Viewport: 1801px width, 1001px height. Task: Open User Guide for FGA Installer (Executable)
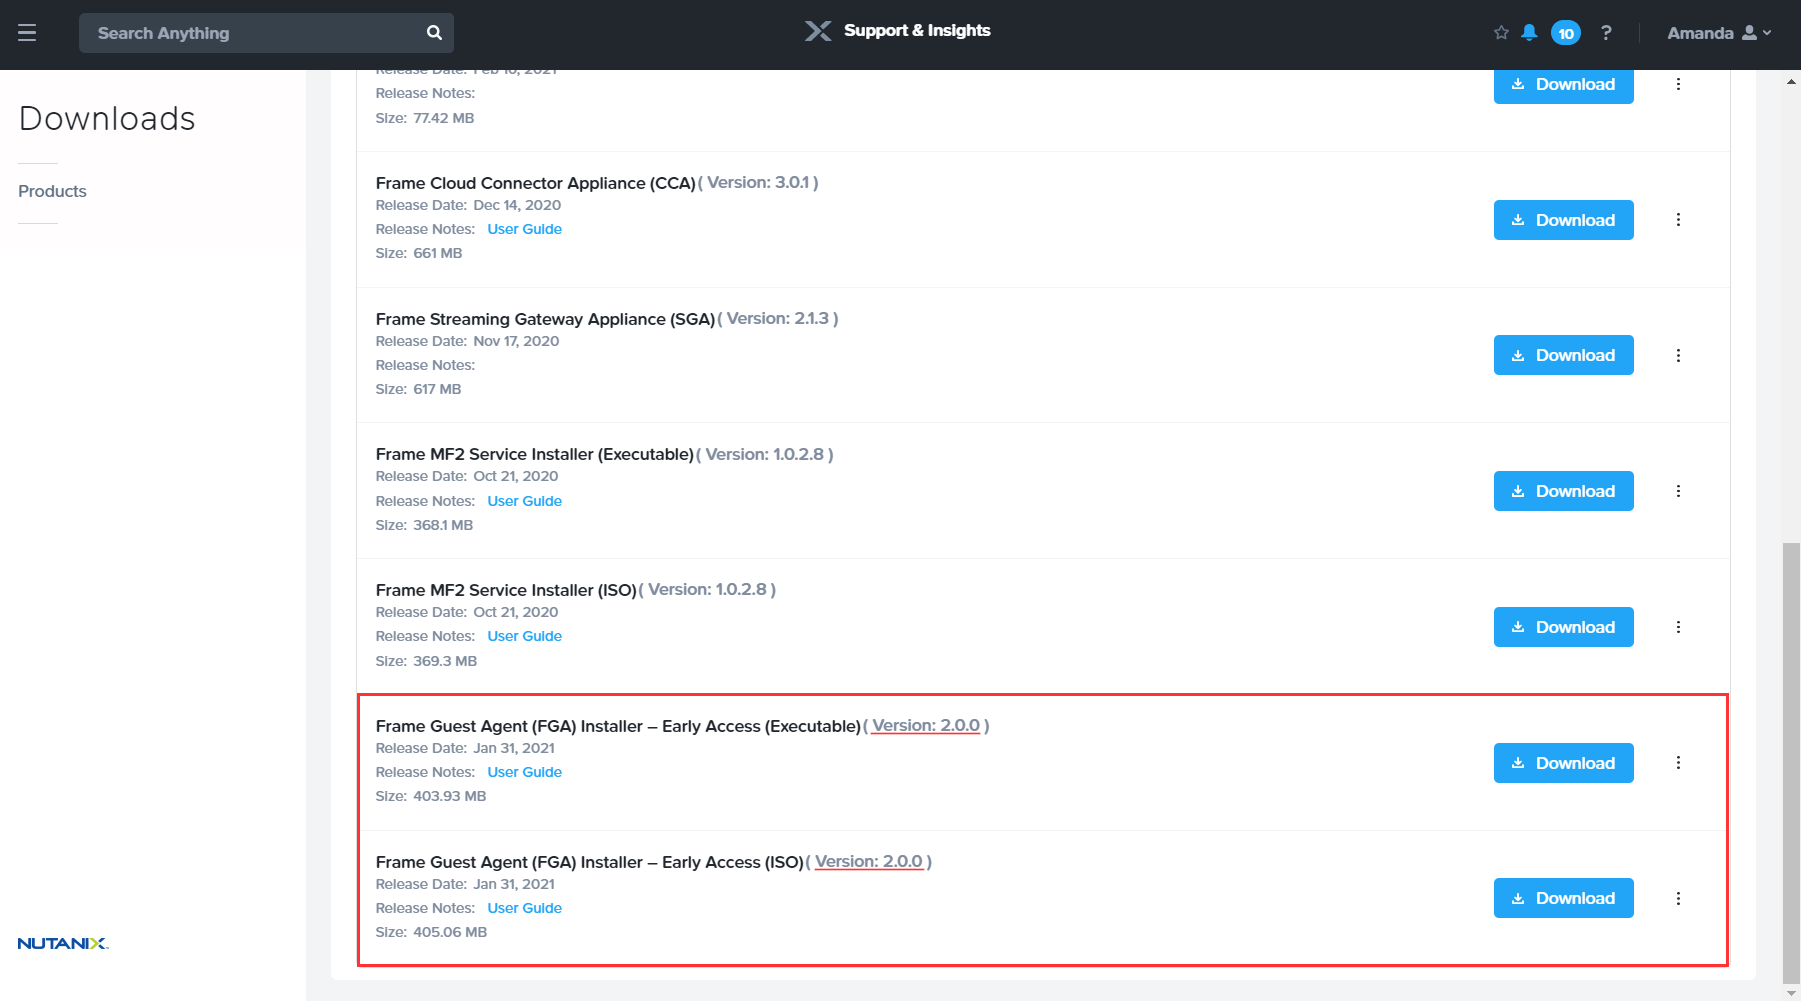pos(524,772)
